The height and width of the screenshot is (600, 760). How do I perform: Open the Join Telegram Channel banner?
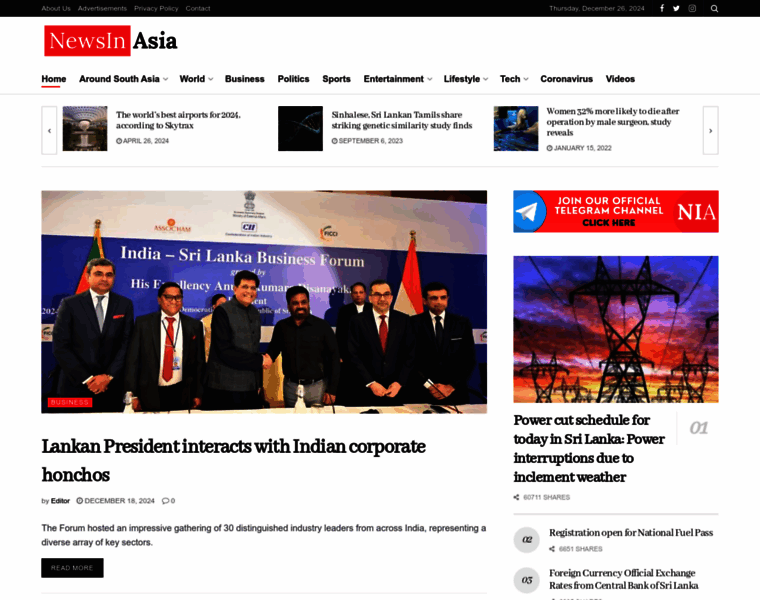pos(616,211)
